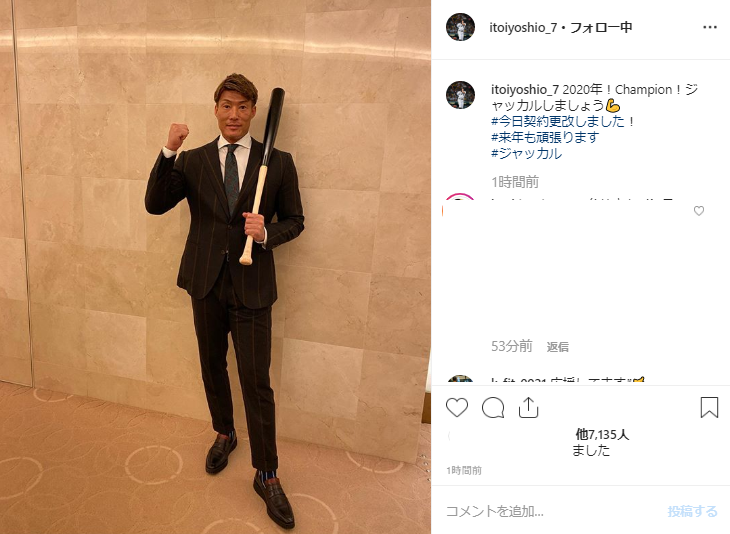The height and width of the screenshot is (534, 730).
Task: Open header profile avatar of itoiyoshio_7
Action: coord(460,27)
